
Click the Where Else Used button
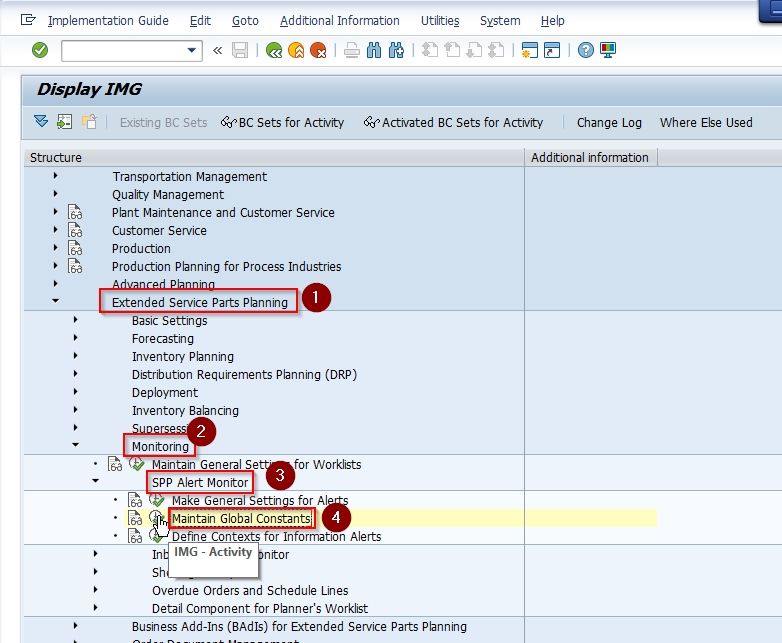(706, 123)
